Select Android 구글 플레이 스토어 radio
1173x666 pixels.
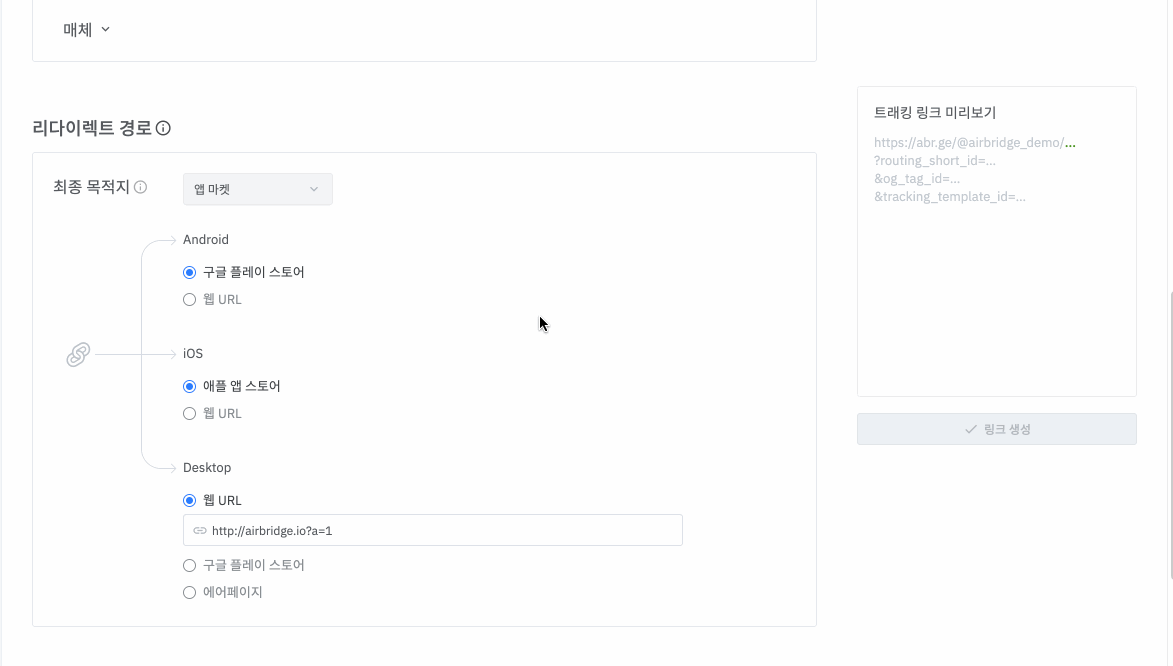[x=189, y=272]
